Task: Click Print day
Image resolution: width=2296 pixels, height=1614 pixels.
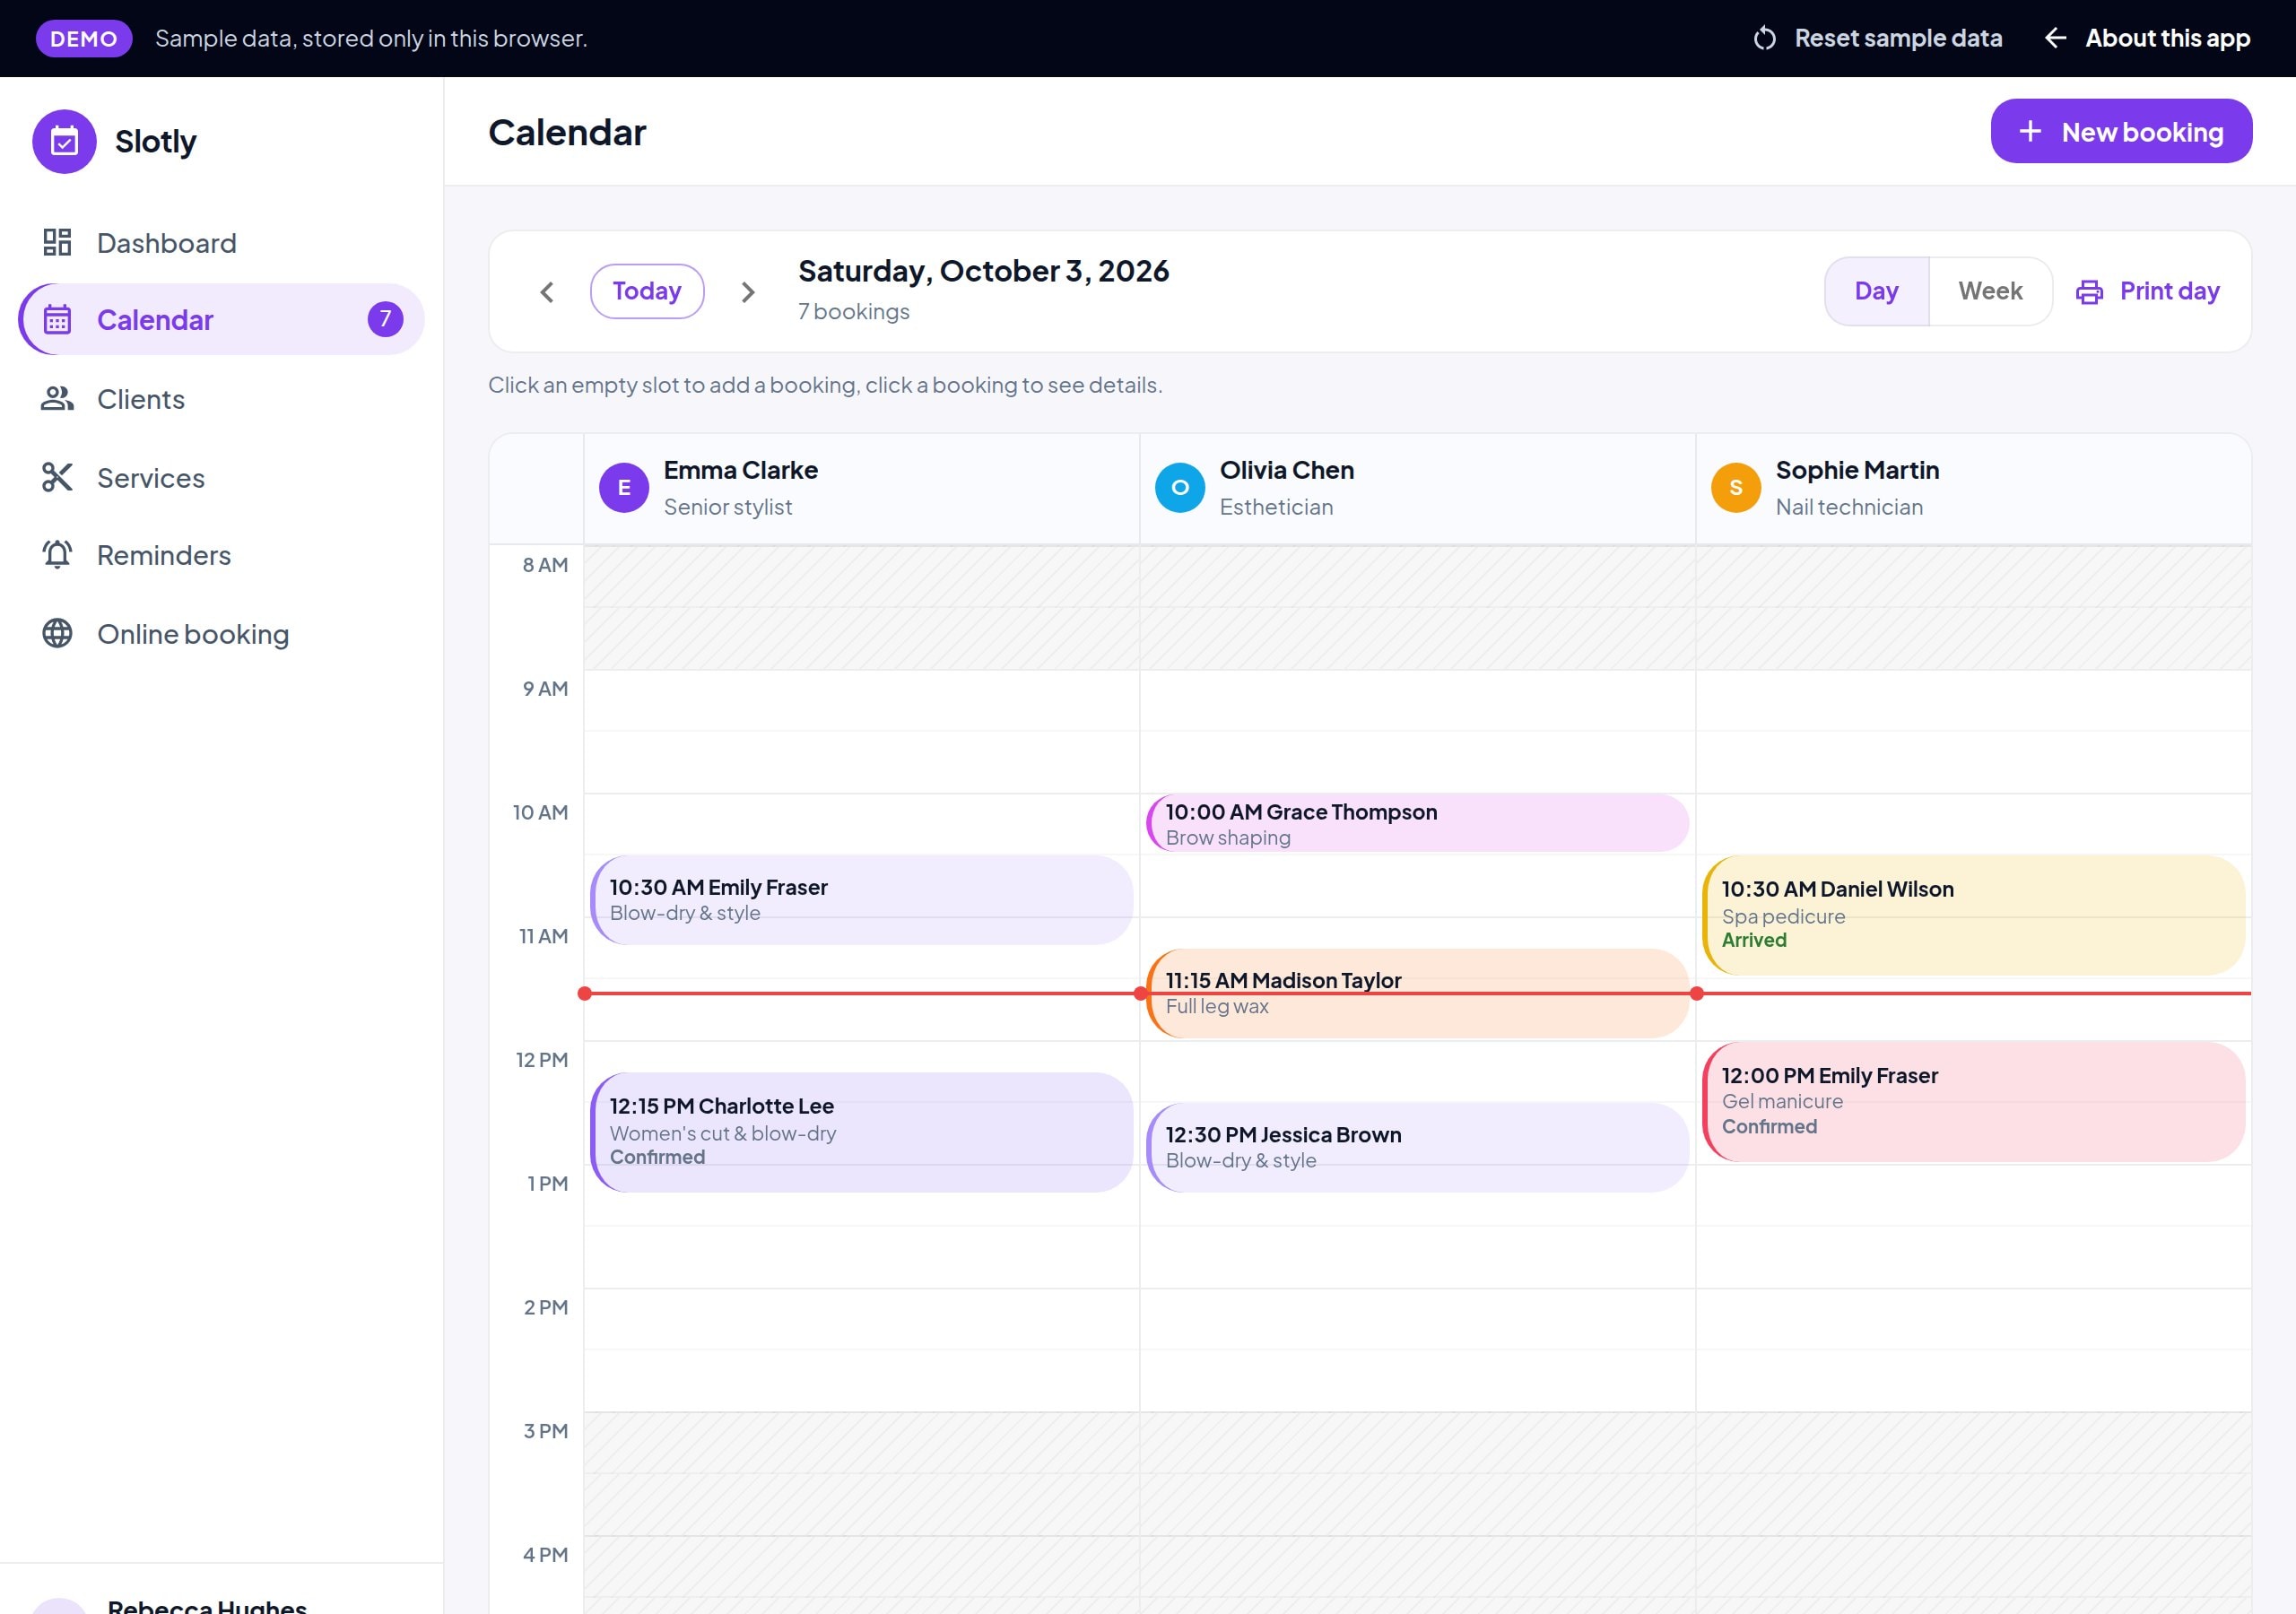Action: (x=2147, y=291)
